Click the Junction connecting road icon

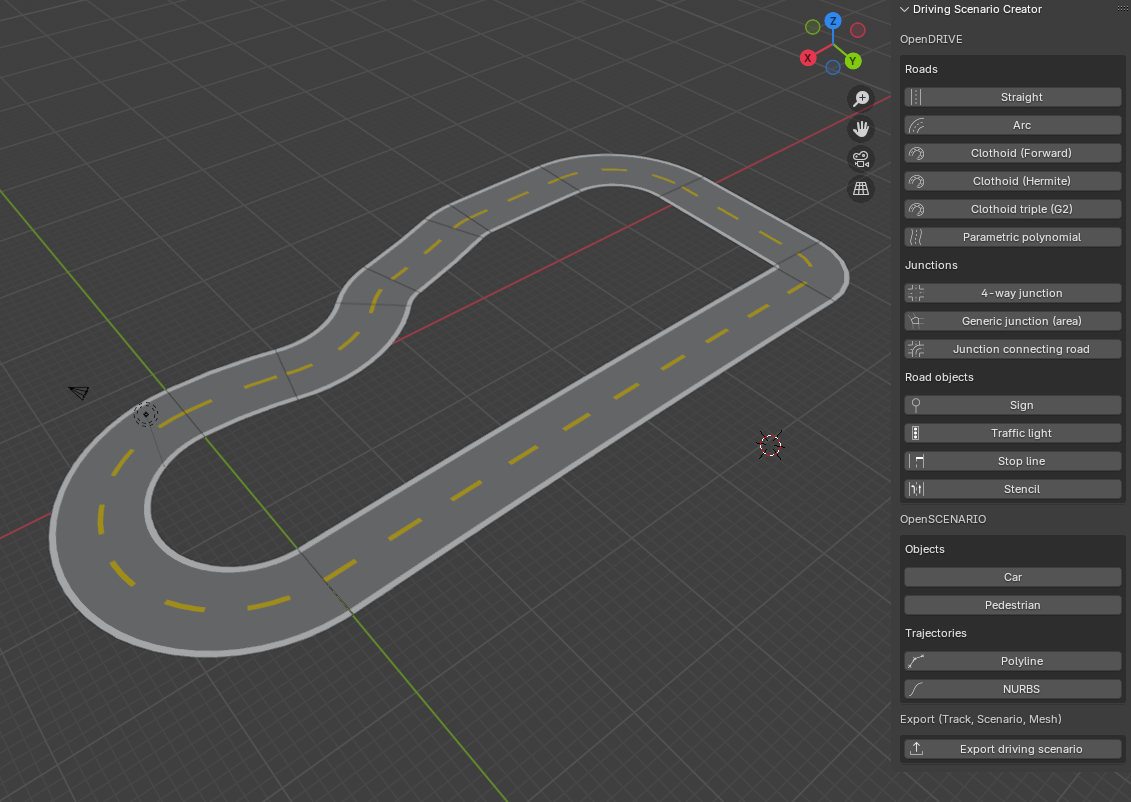pos(916,349)
